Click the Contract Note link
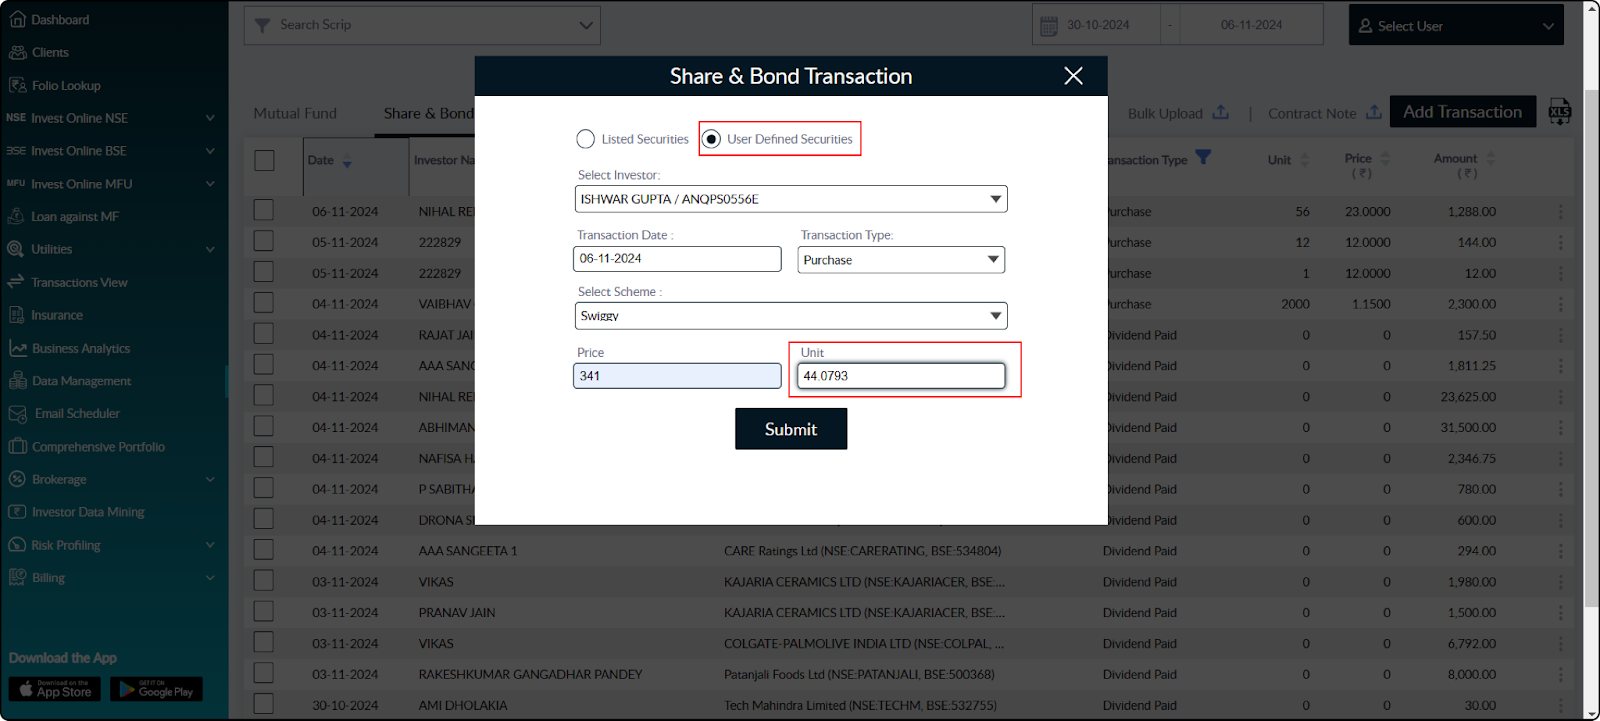 [x=1312, y=113]
